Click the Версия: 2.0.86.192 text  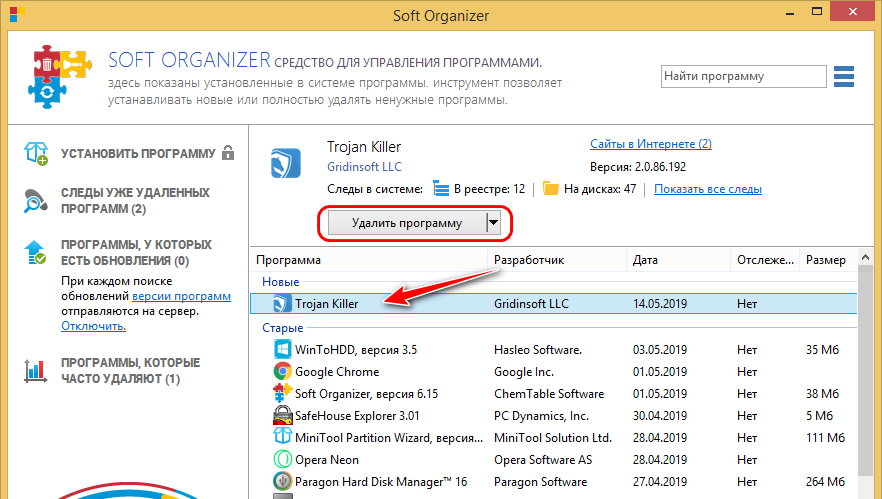(x=638, y=167)
